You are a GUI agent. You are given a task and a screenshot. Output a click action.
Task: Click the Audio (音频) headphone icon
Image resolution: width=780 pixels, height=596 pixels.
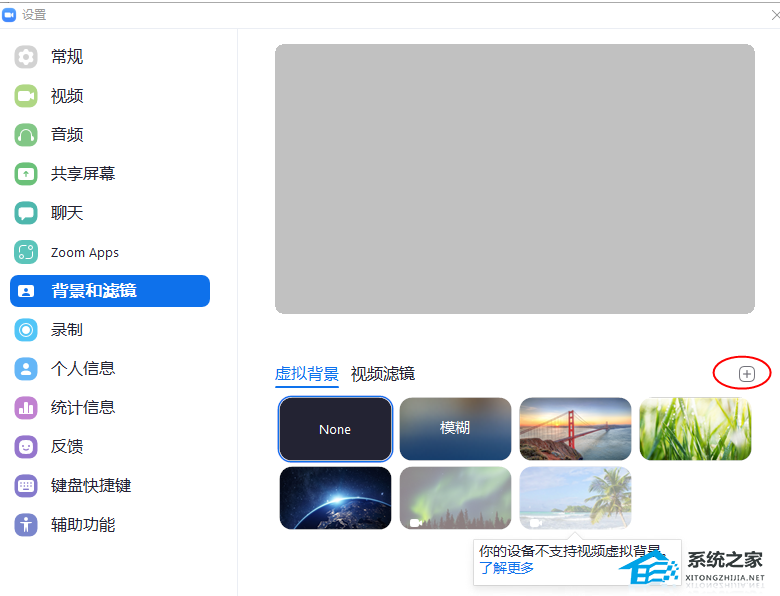tap(26, 135)
